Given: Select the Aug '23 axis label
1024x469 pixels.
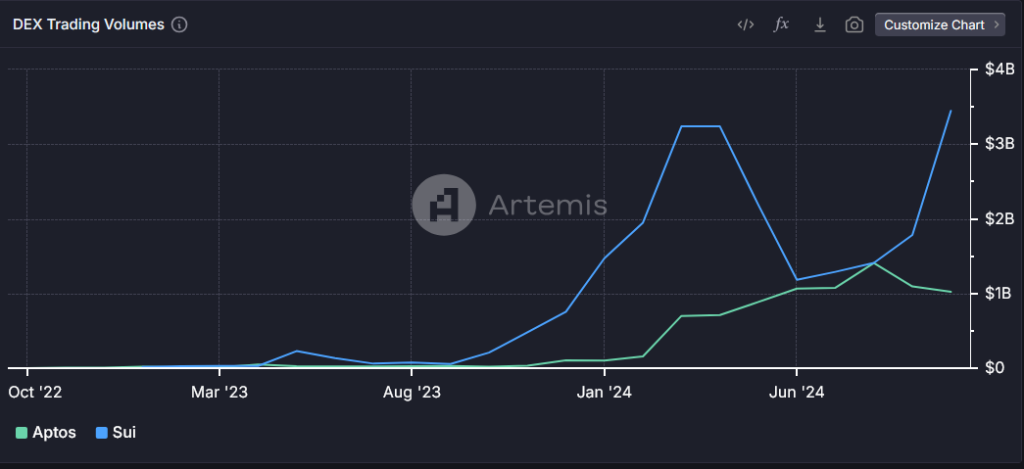Looking at the screenshot, I should 411,393.
